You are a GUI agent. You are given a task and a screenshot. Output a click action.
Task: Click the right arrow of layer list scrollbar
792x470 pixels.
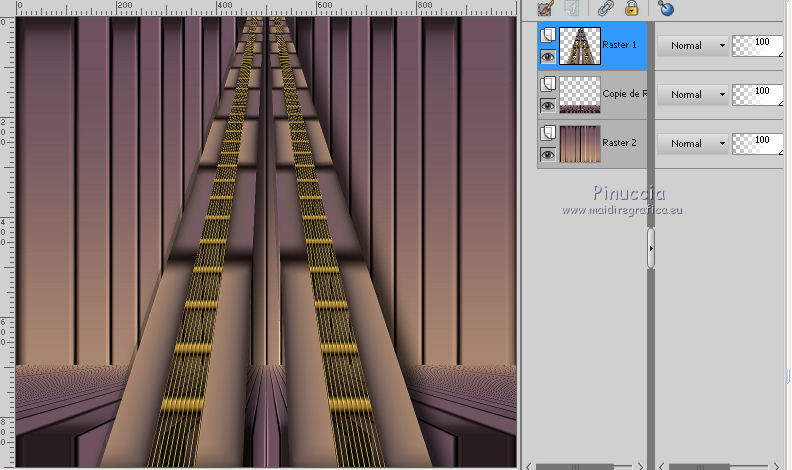(640, 465)
